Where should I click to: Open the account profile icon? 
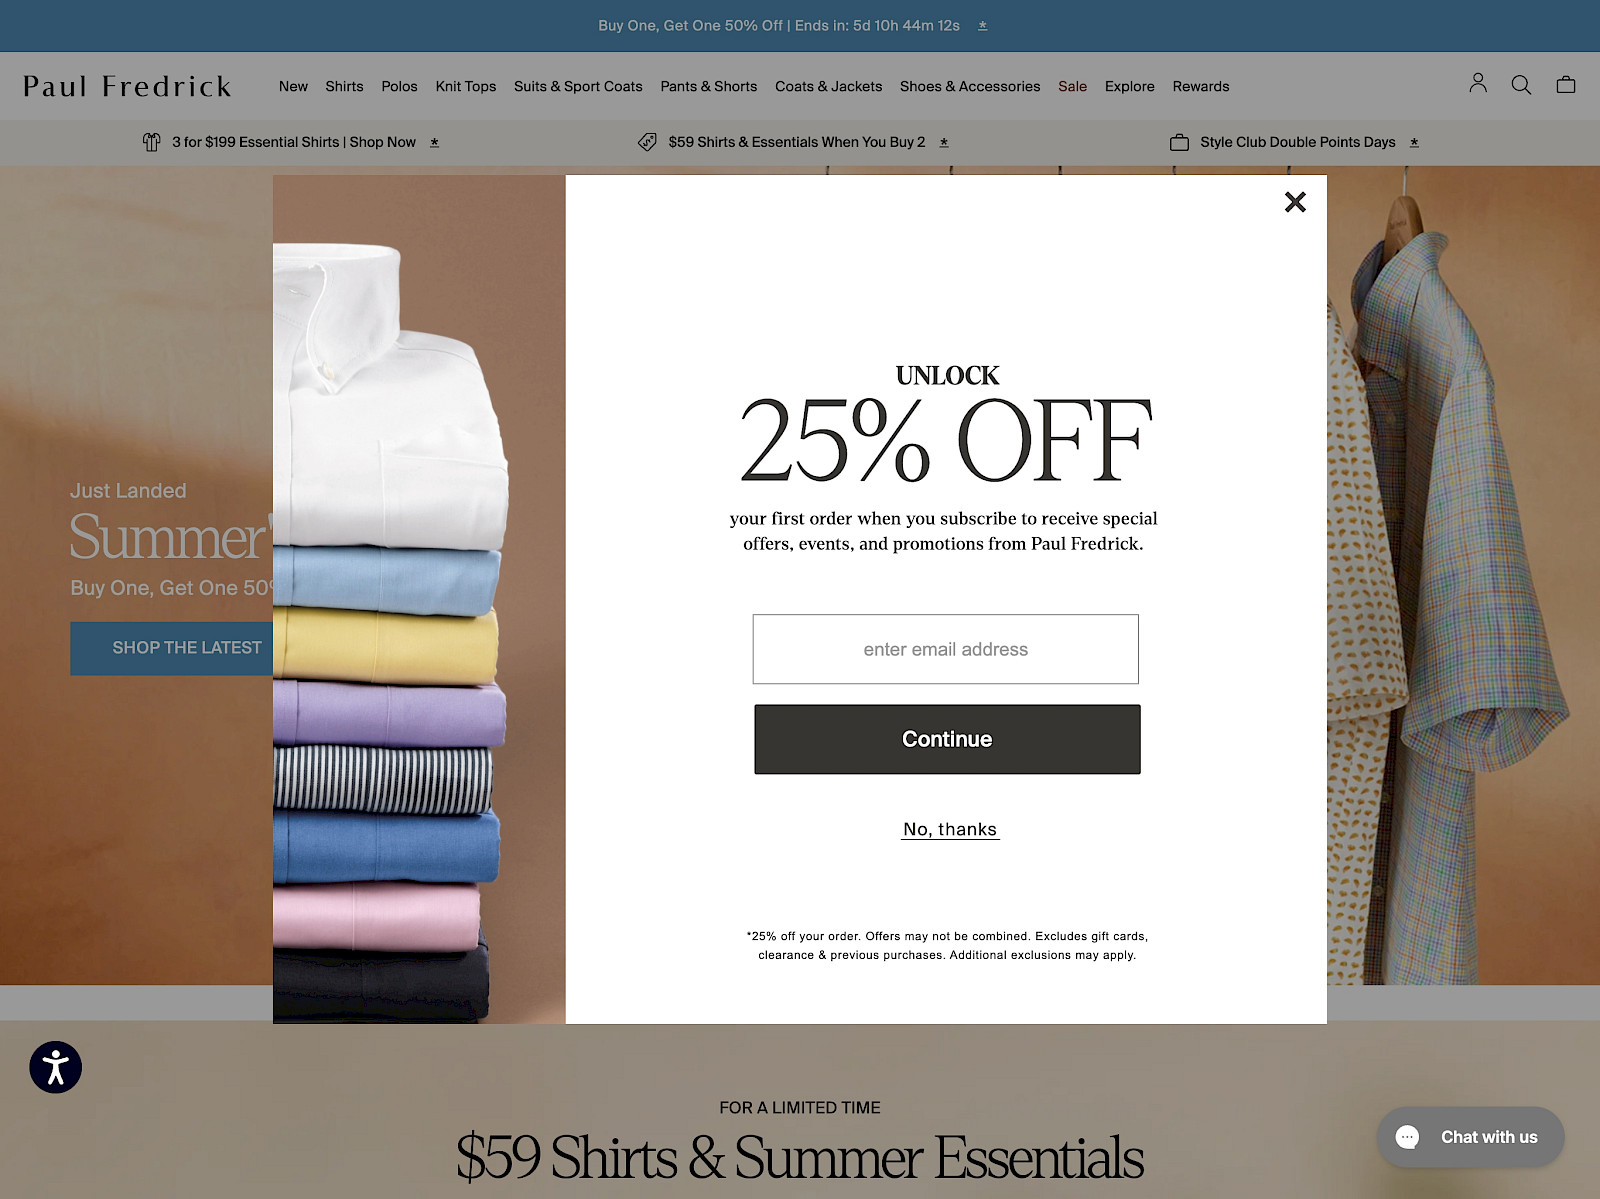[x=1478, y=84]
